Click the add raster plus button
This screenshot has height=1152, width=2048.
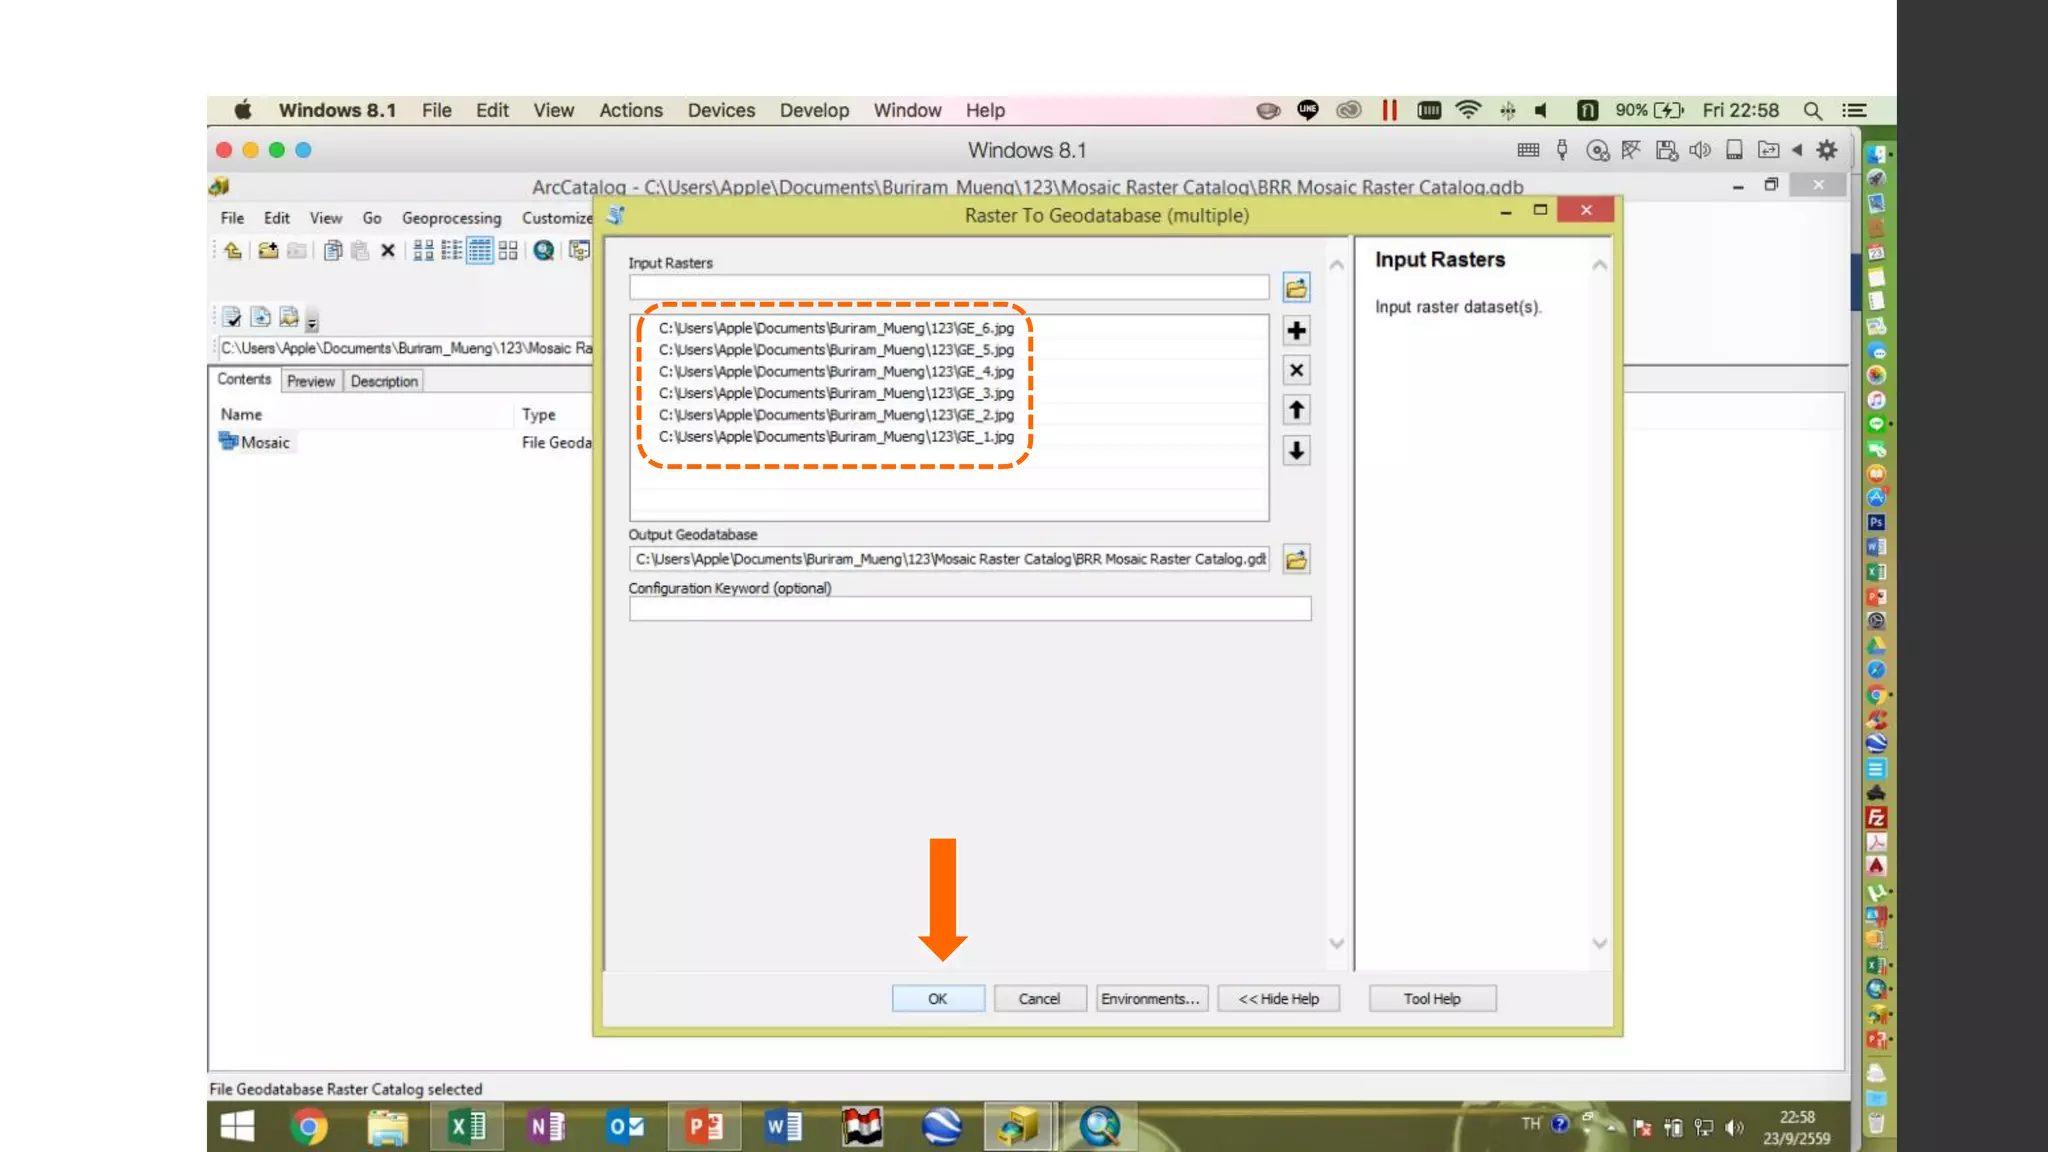1296,331
